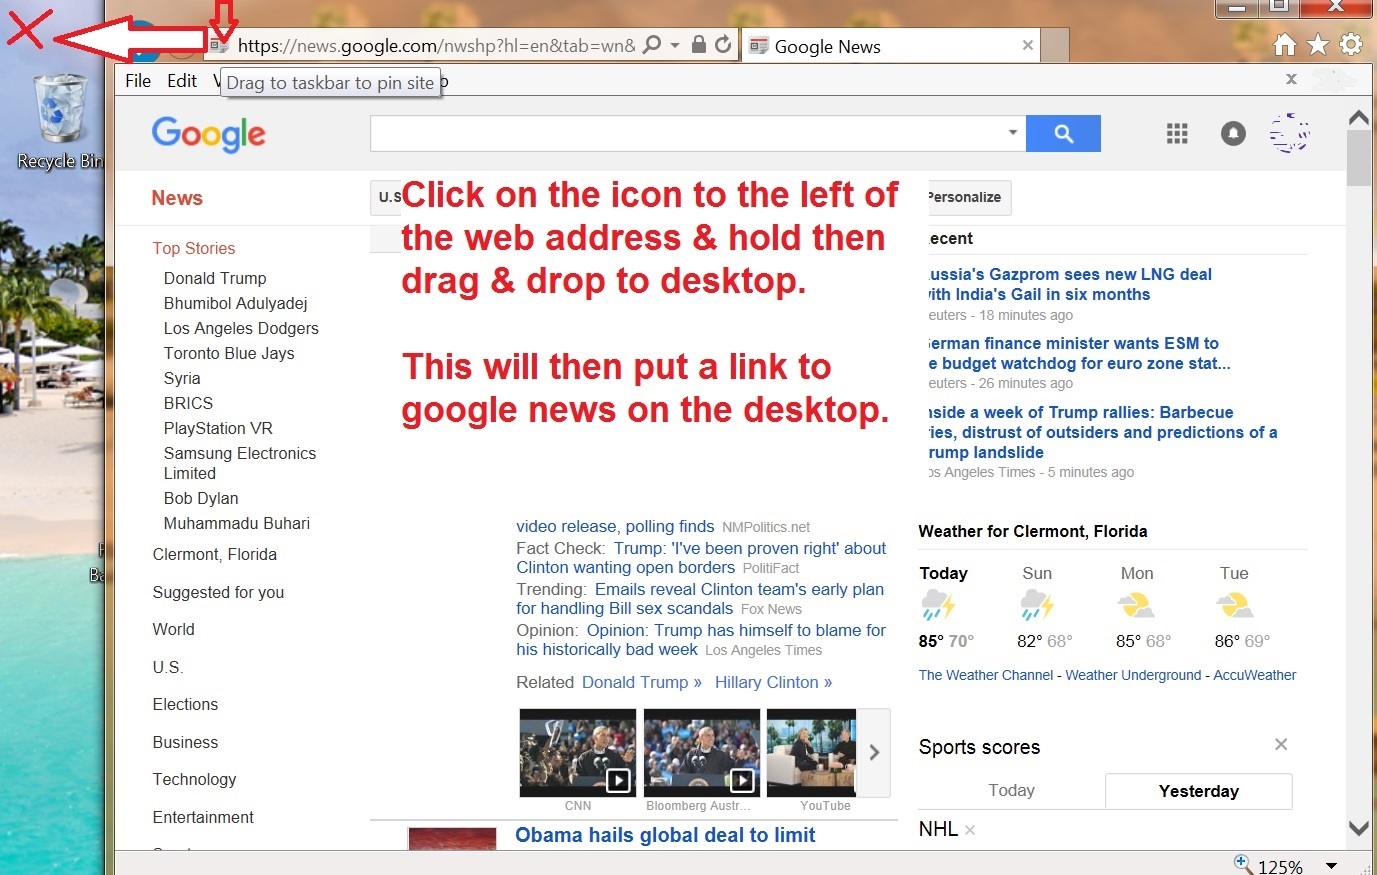The height and width of the screenshot is (875, 1377).
Task: Open the Bhumibol Adulyadej topic
Action: click(235, 303)
